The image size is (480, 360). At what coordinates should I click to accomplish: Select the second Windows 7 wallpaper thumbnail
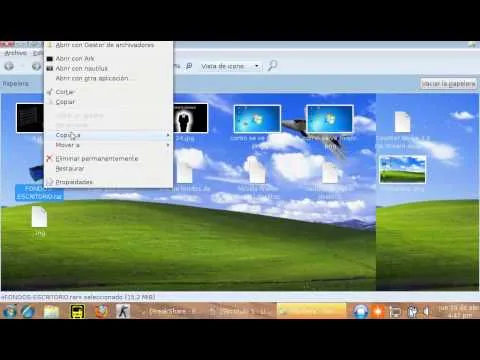(330, 119)
